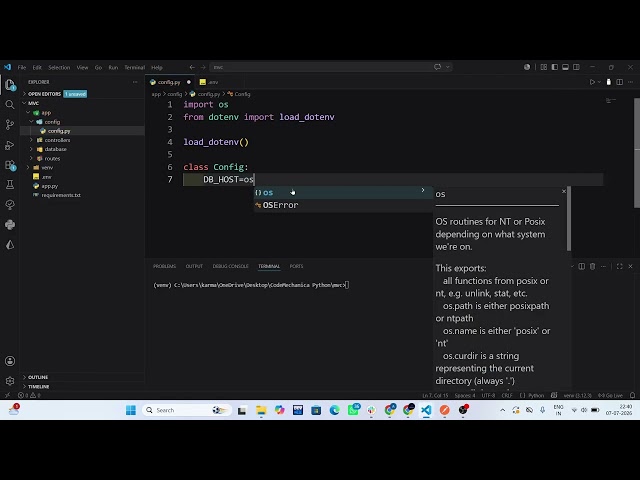Open the Terminal menu
Screen dimensions: 640x480
(x=135, y=67)
